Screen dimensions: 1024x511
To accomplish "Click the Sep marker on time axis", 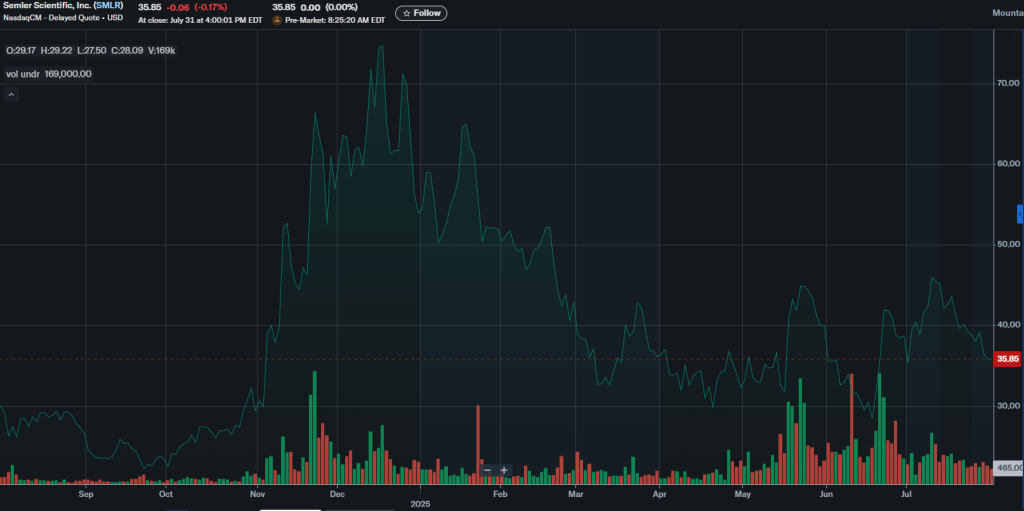I will click(x=85, y=494).
